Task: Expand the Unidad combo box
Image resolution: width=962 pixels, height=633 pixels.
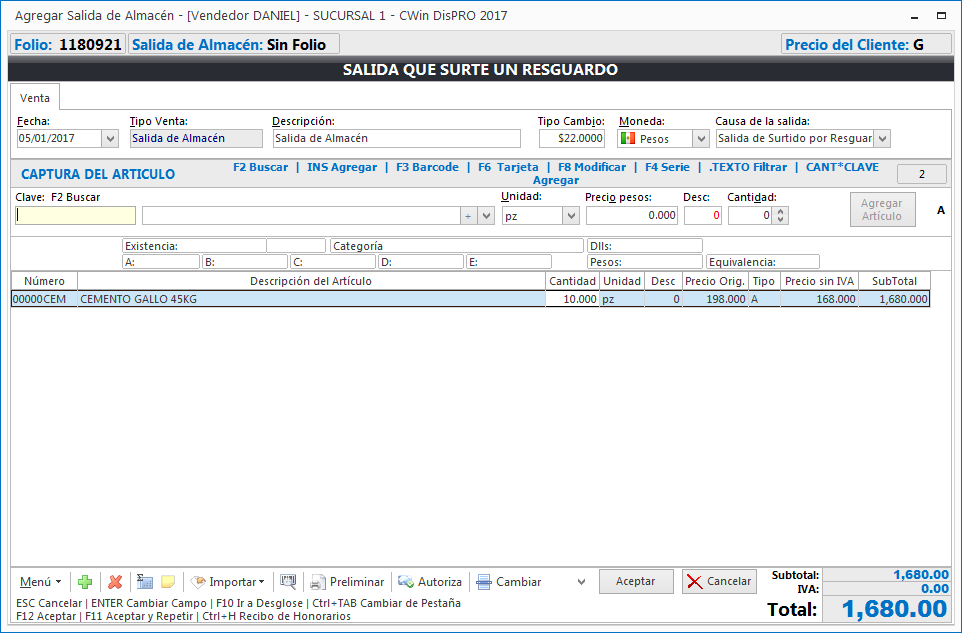Action: pos(571,216)
